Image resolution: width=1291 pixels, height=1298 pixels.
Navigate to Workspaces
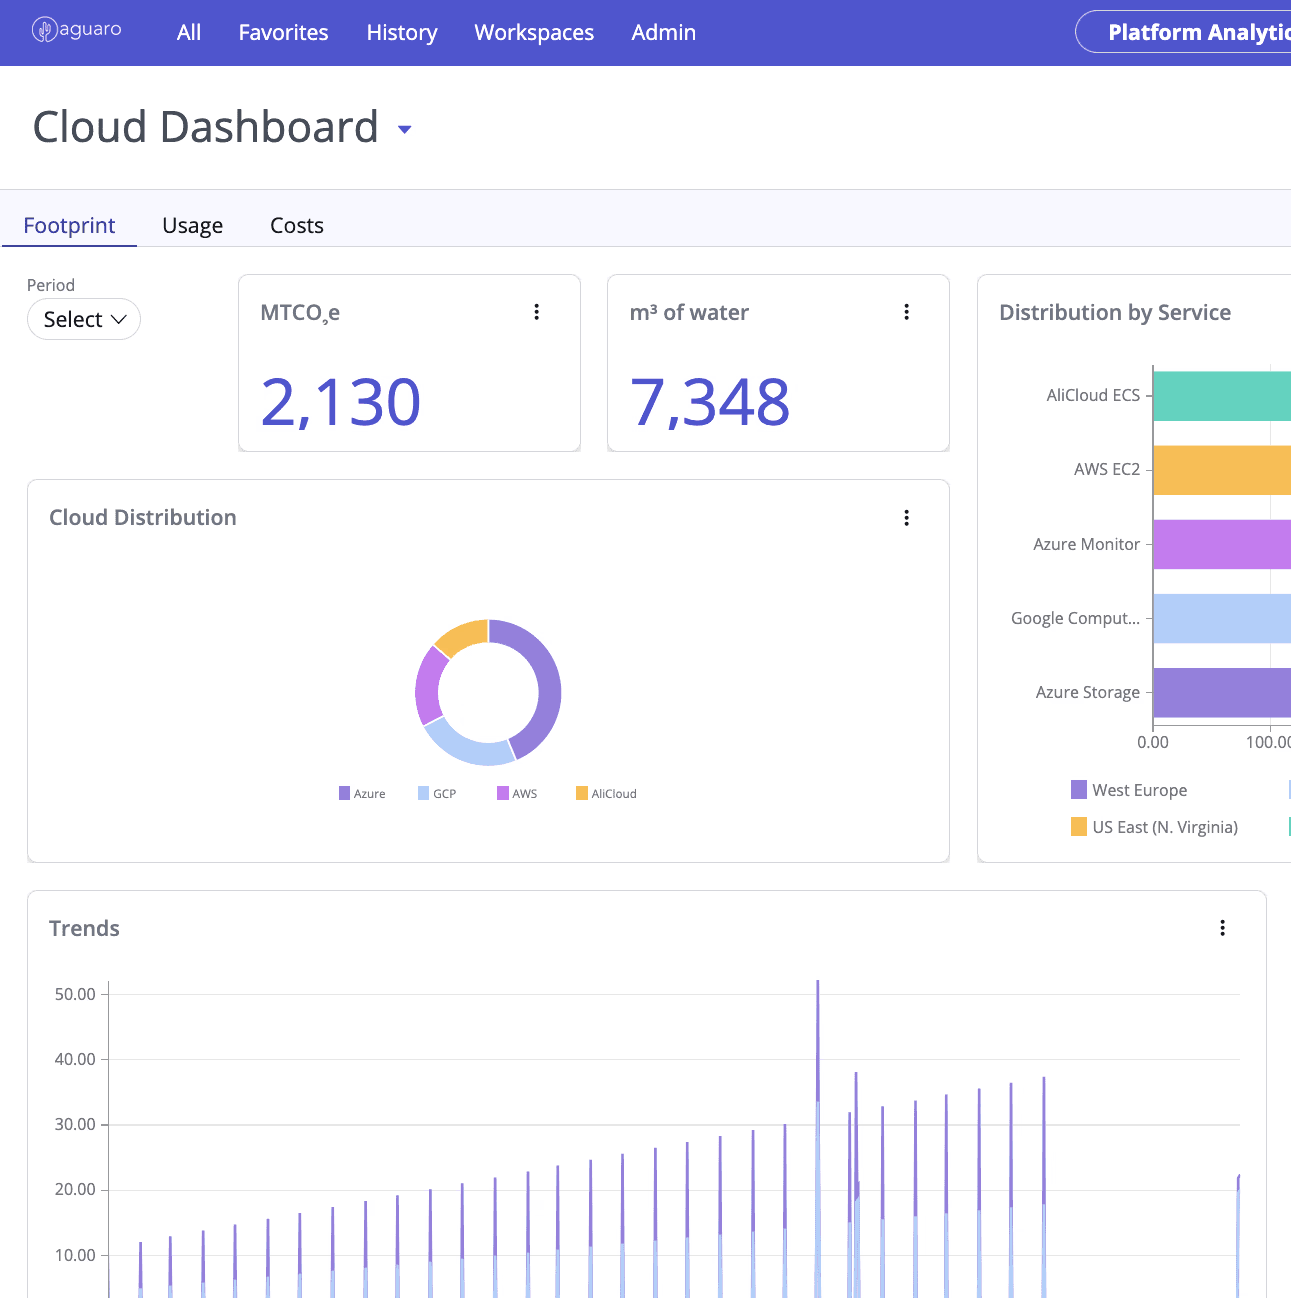534,32
